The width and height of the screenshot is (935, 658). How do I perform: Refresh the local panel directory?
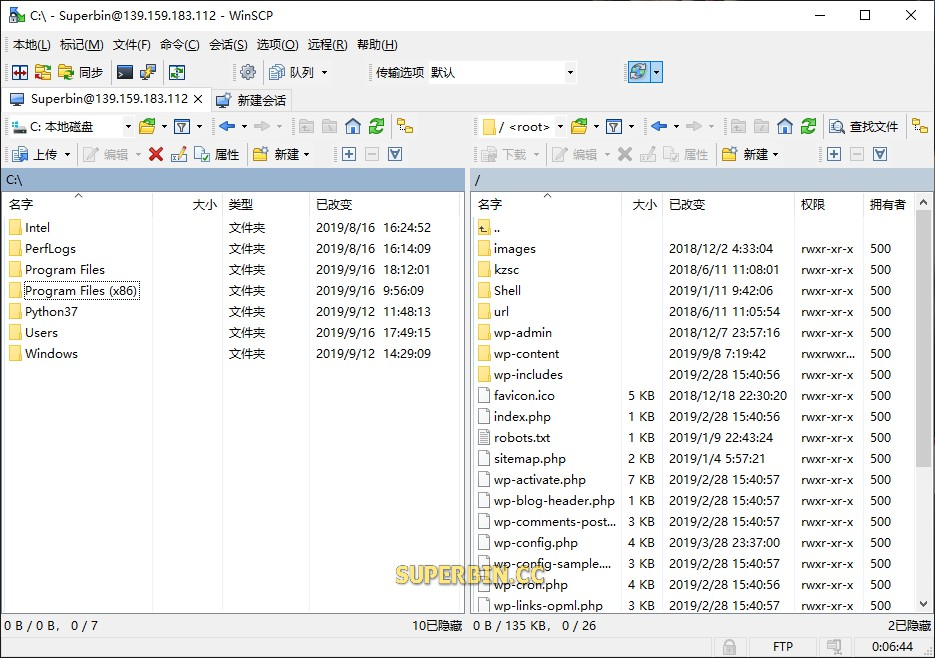(376, 126)
